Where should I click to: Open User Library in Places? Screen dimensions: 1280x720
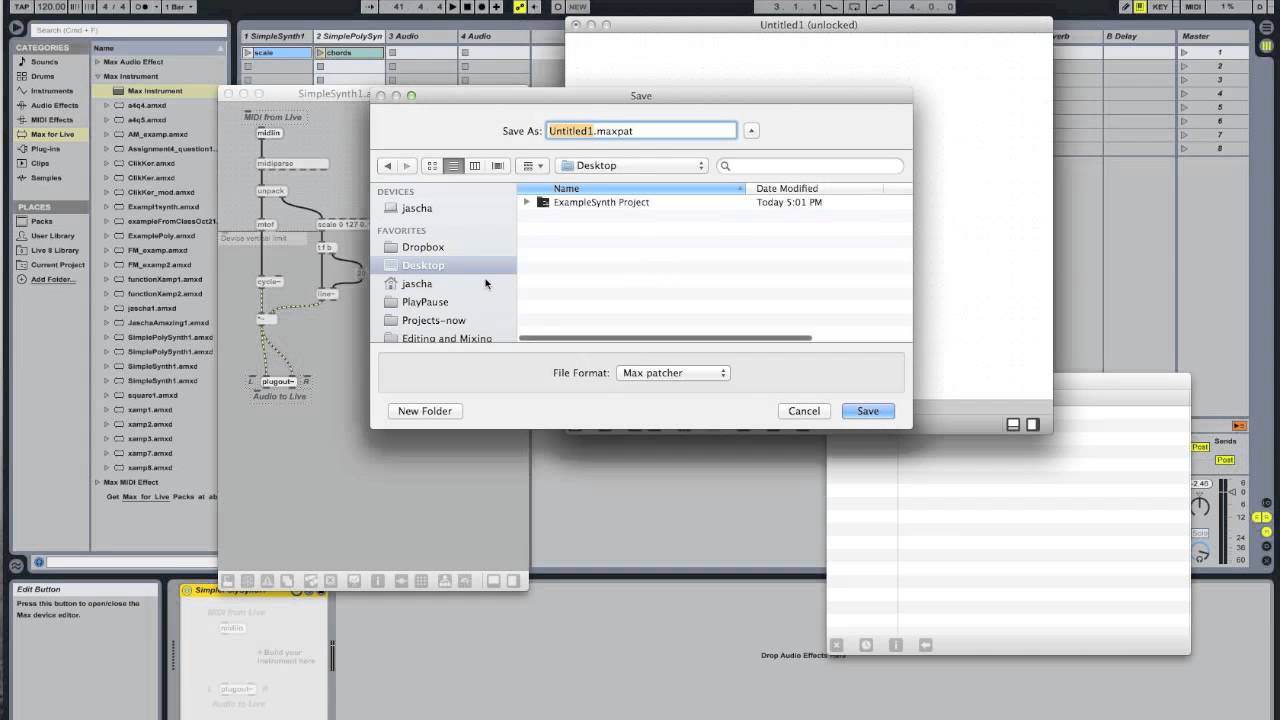tap(52, 236)
